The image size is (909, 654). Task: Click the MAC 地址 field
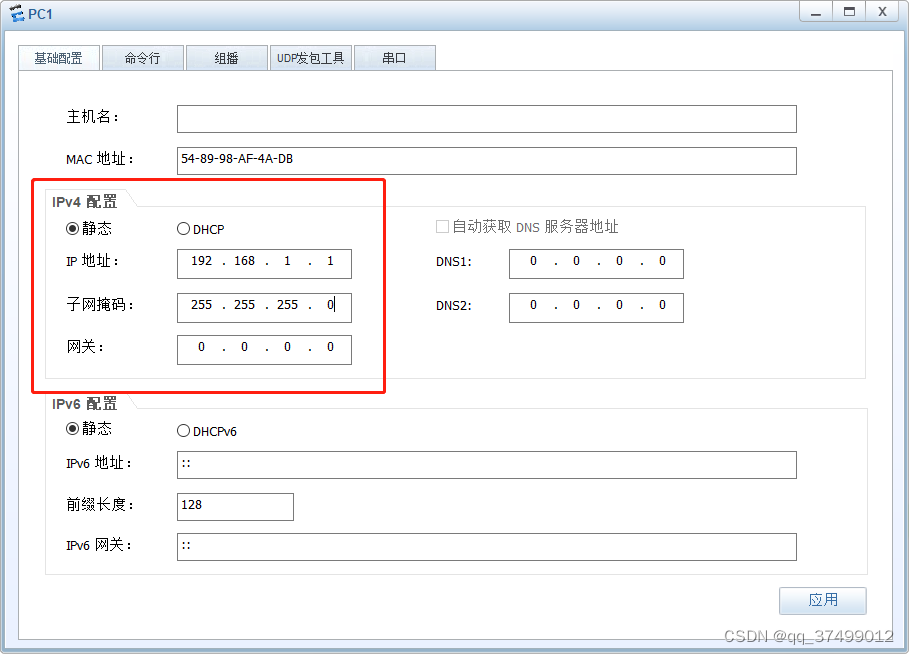486,161
